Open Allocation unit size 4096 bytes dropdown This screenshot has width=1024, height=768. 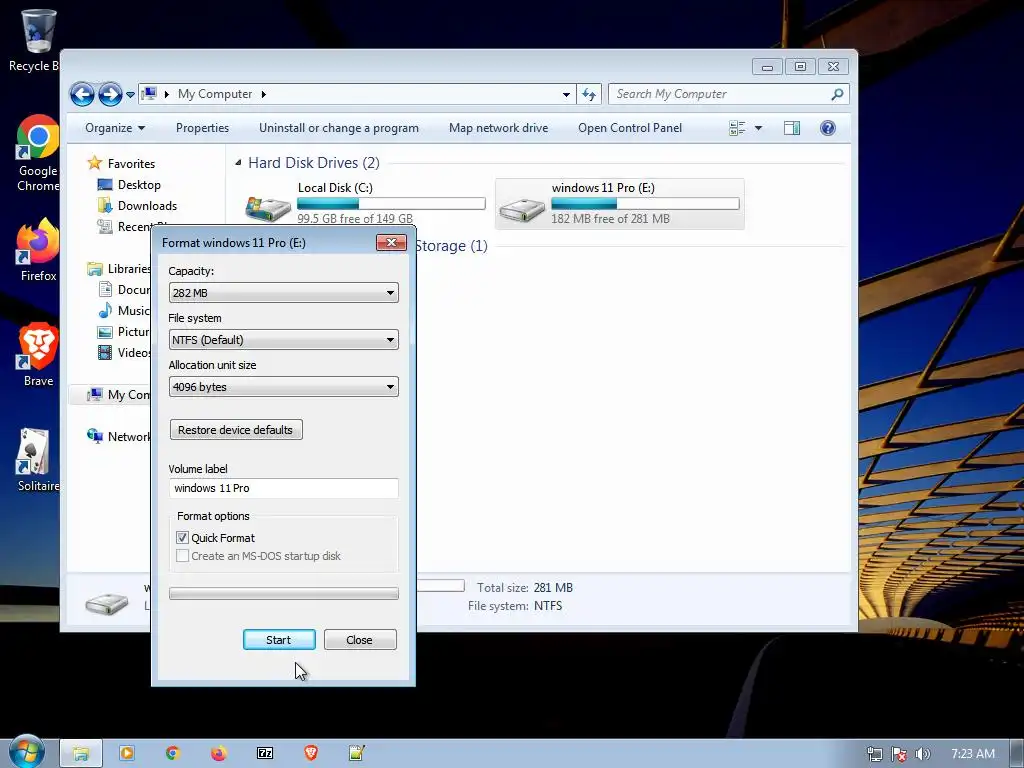283,387
